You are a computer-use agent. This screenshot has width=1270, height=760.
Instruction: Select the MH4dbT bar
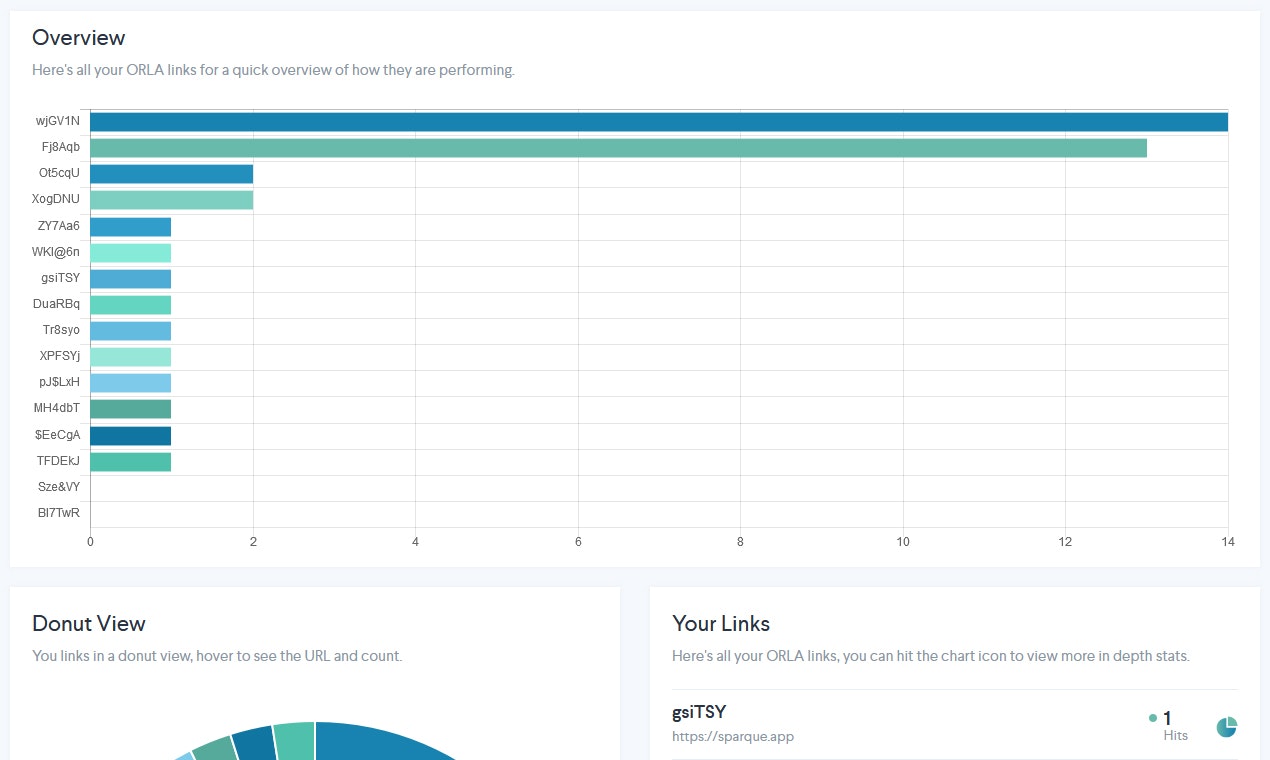point(131,409)
